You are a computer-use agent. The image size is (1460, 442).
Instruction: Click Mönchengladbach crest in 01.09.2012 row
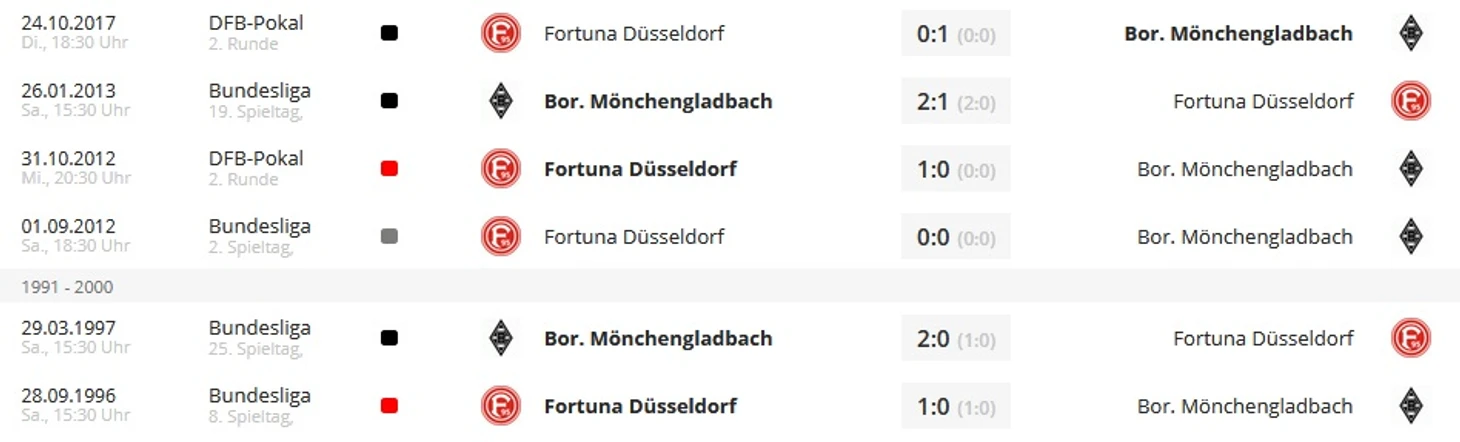click(x=1410, y=237)
